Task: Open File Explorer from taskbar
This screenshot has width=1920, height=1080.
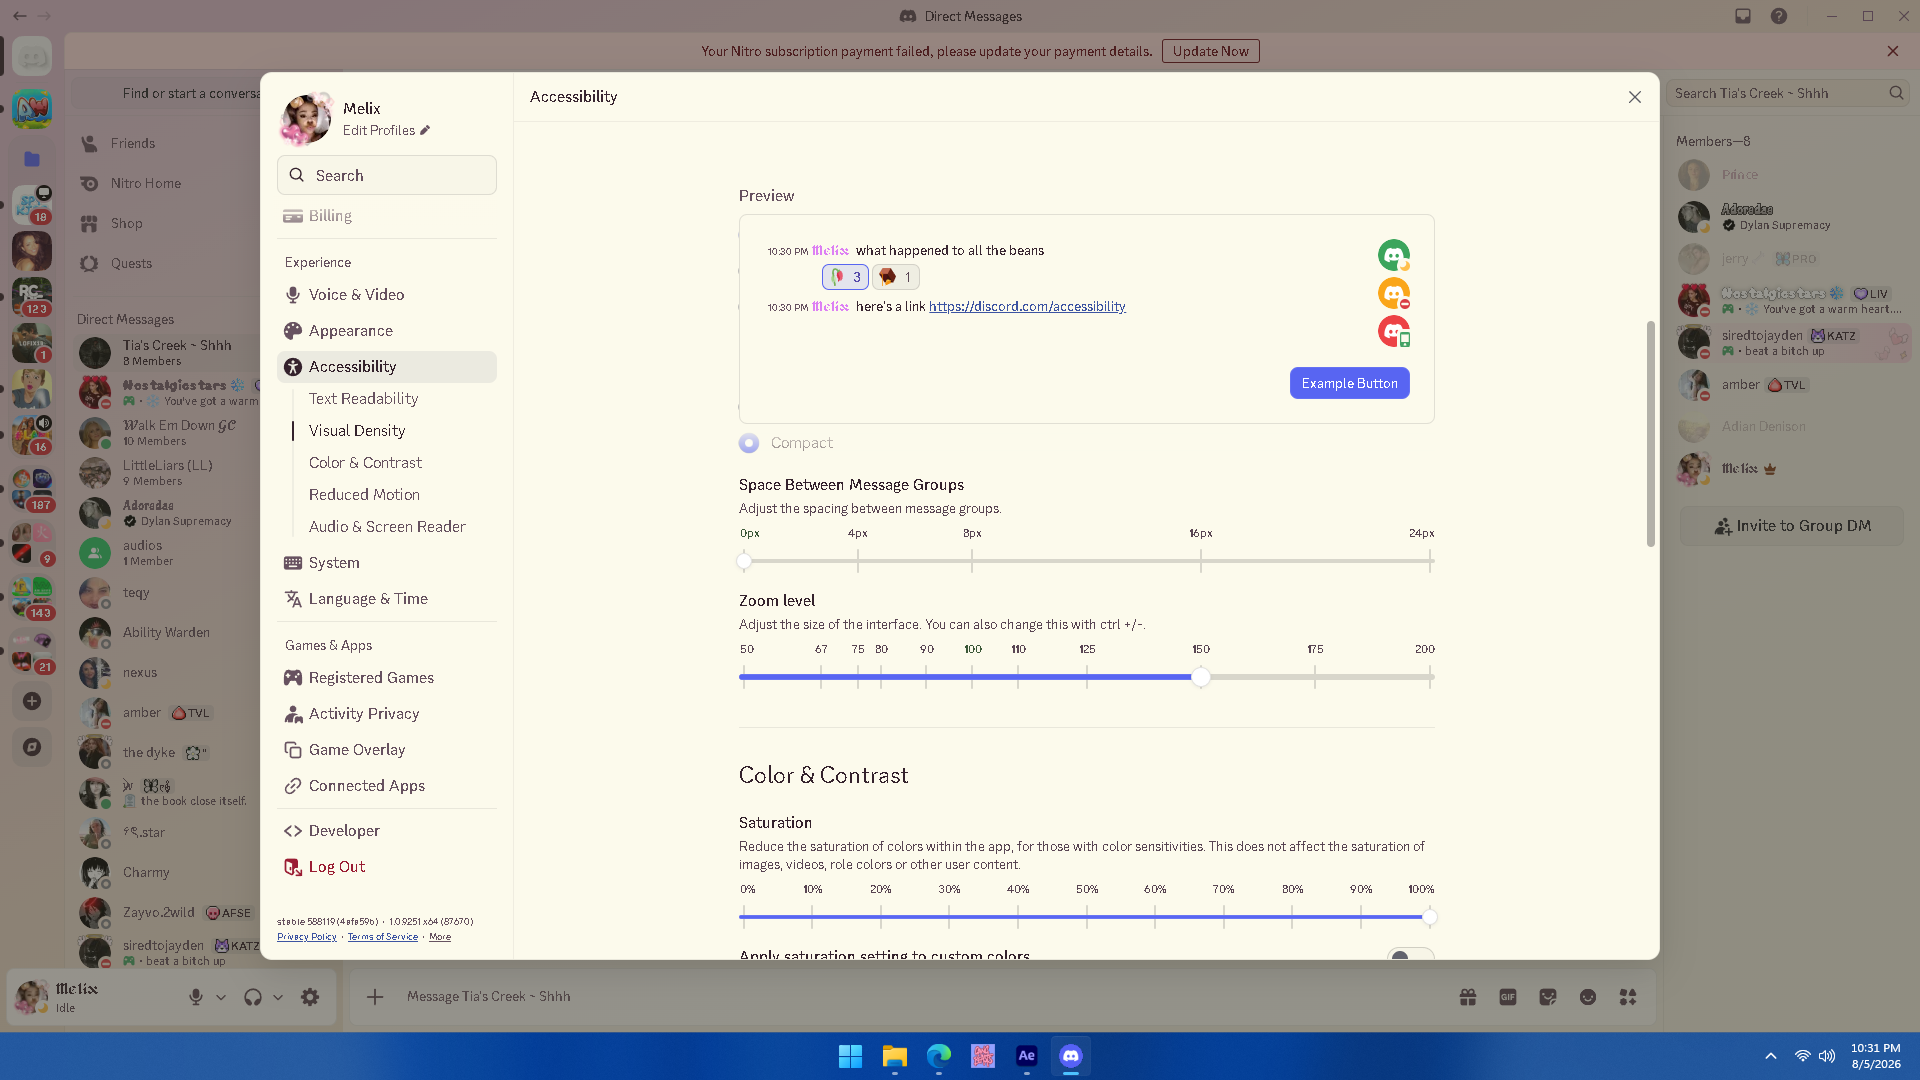Action: [894, 1057]
